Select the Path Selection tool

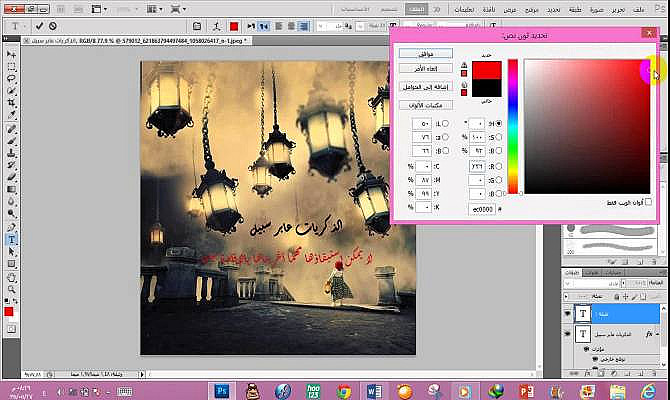[x=12, y=252]
